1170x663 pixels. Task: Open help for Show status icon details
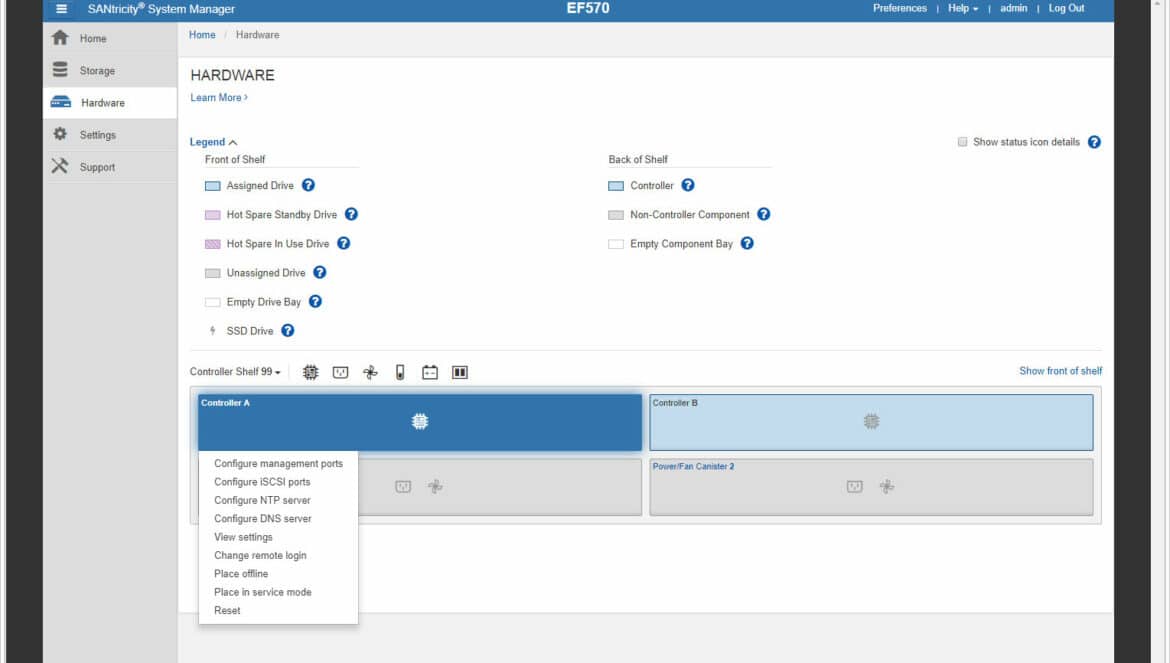(x=1094, y=142)
